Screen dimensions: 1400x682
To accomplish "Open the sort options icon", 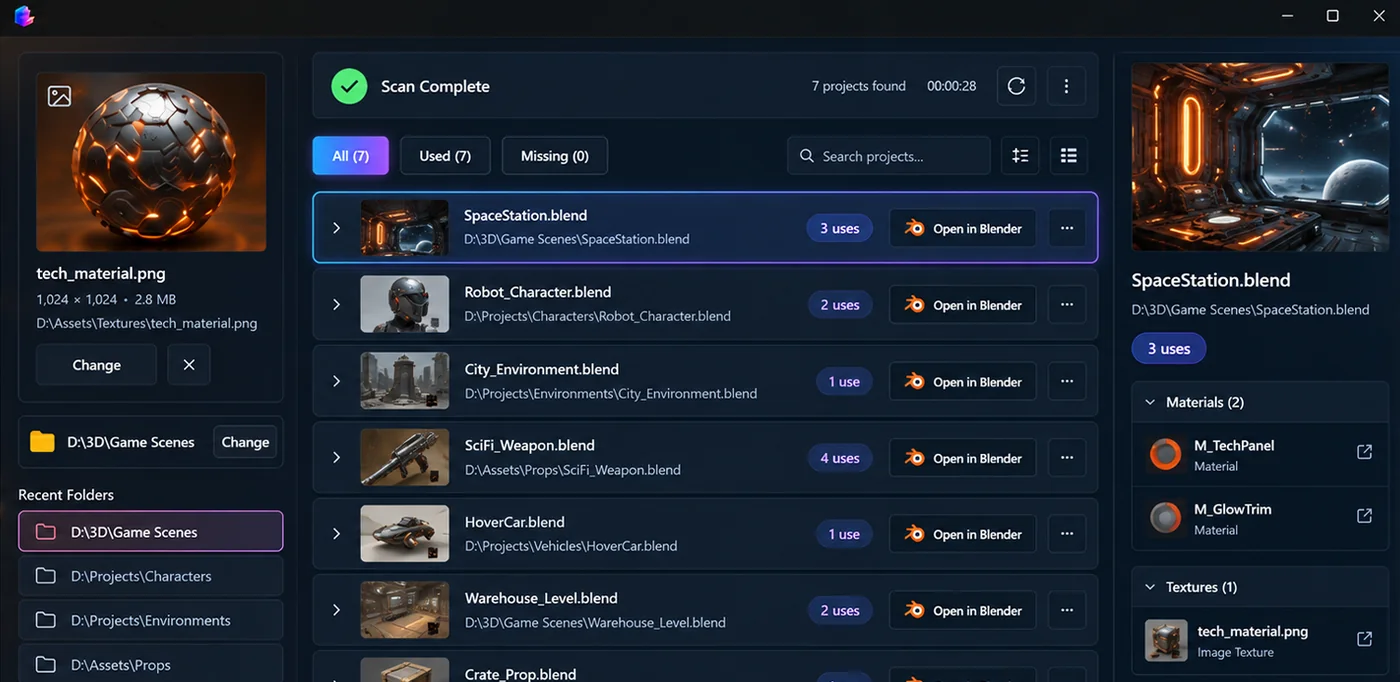I will [x=1020, y=156].
